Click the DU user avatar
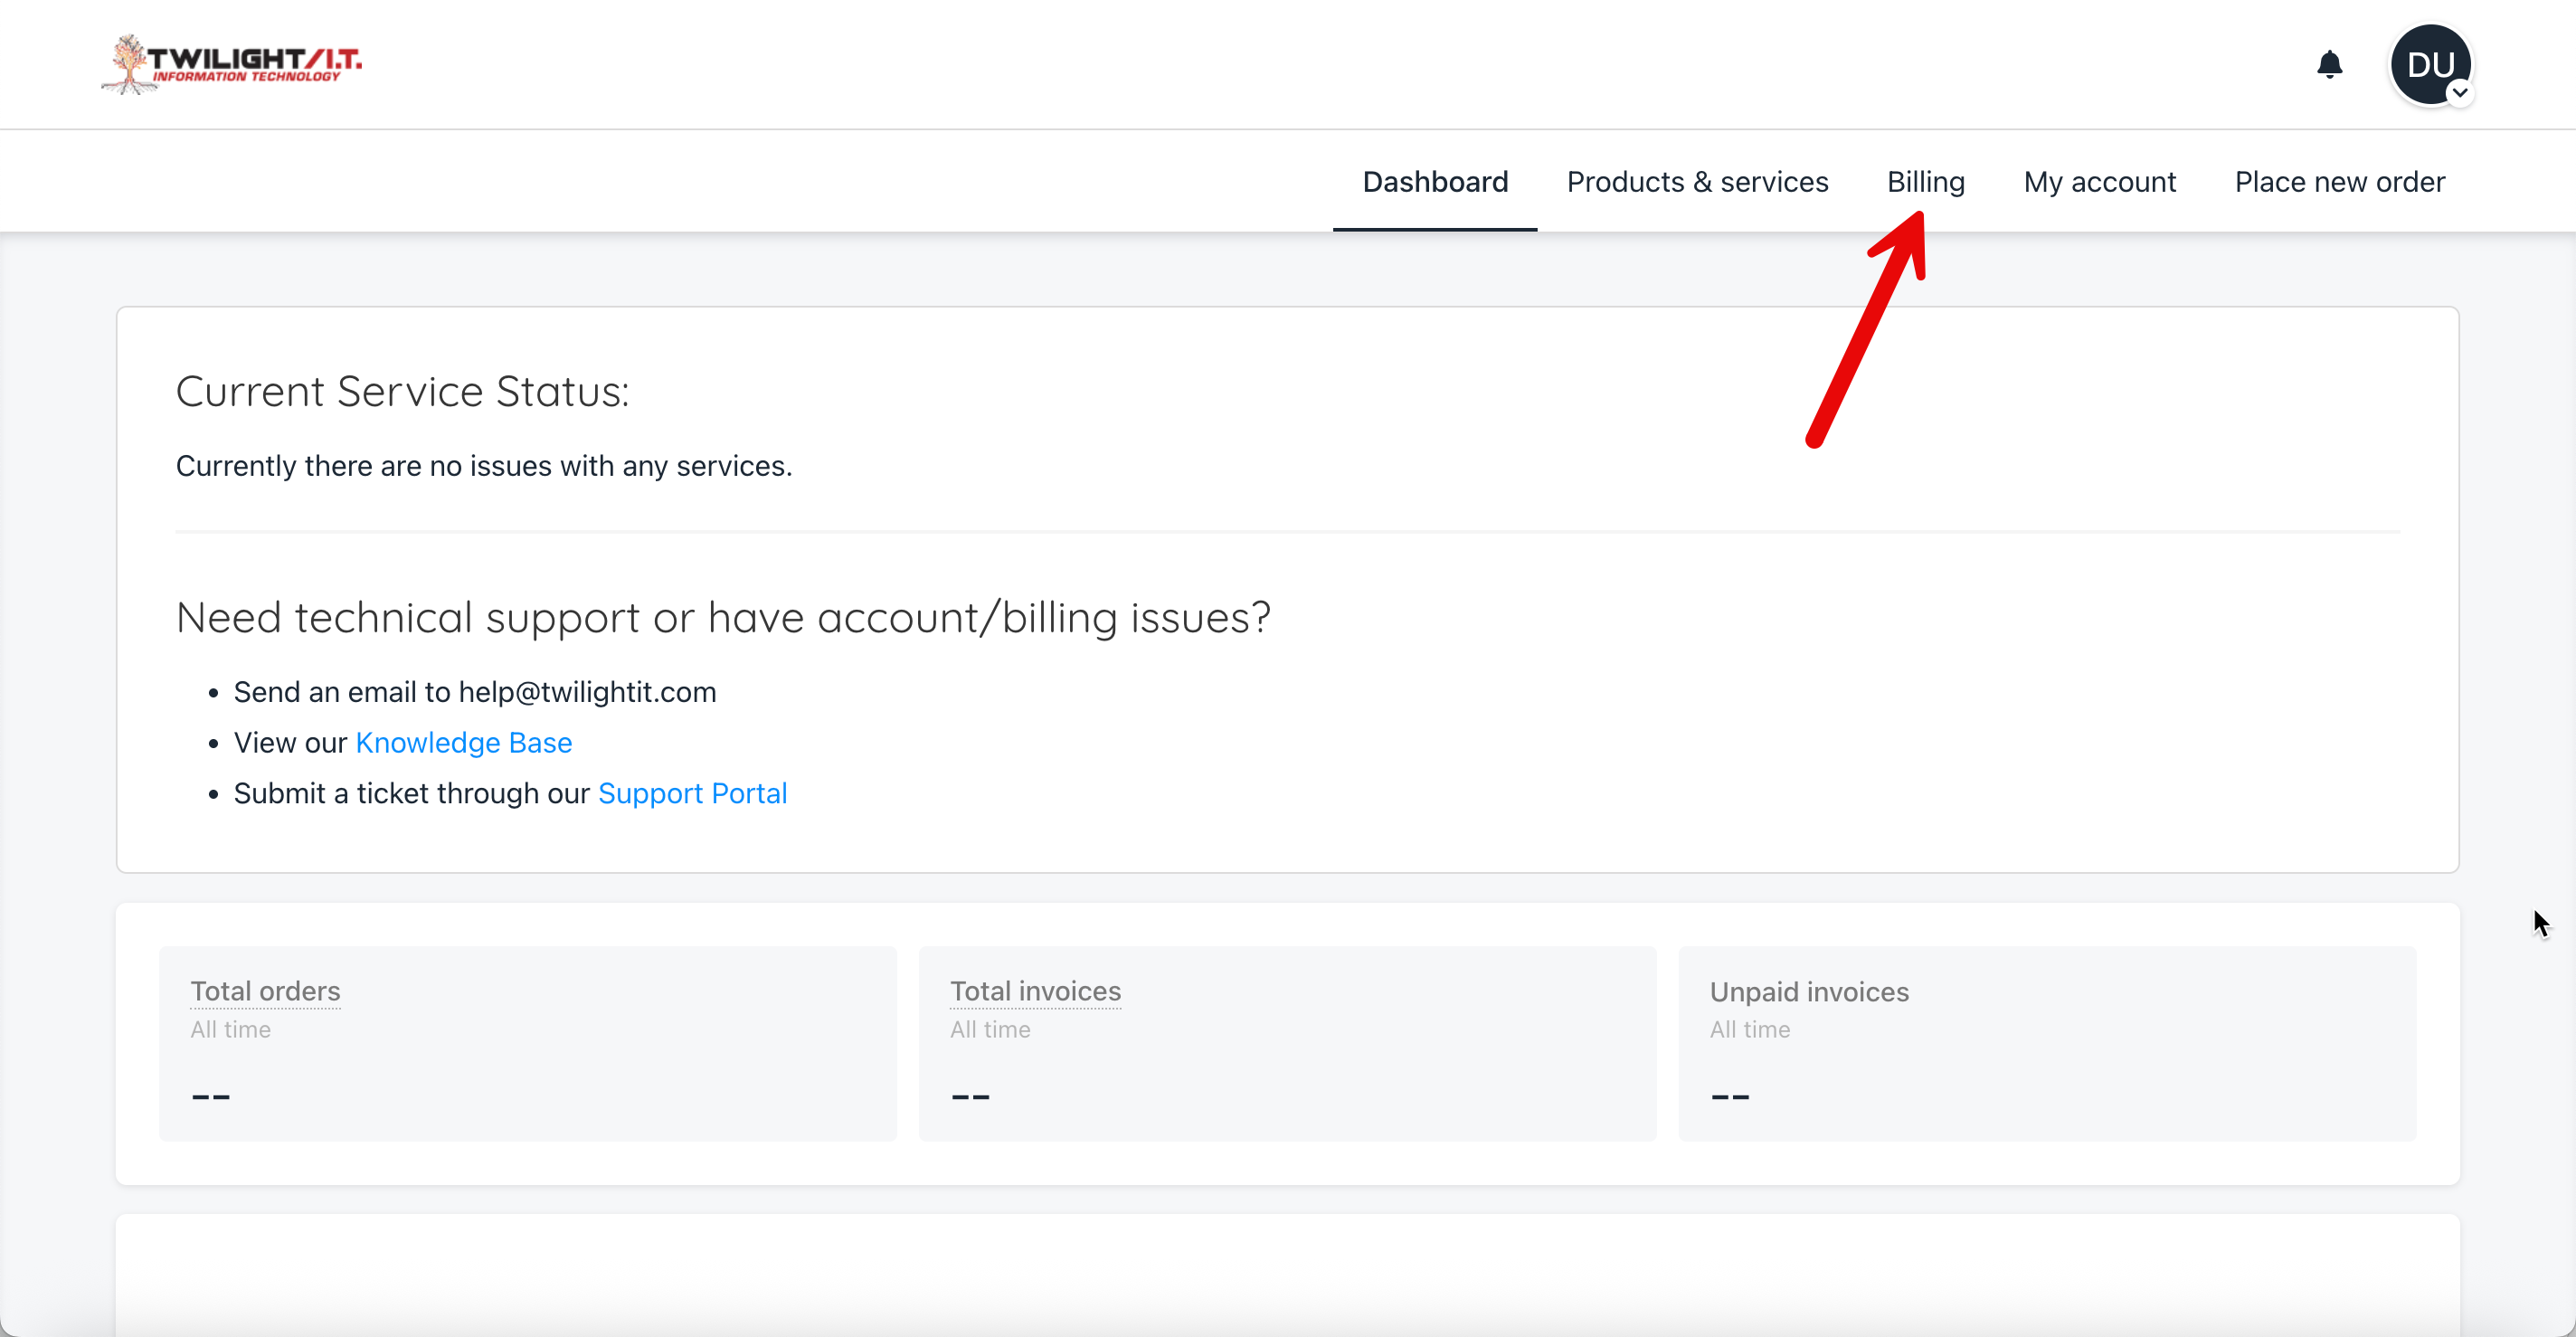The image size is (2576, 1337). click(2429, 64)
